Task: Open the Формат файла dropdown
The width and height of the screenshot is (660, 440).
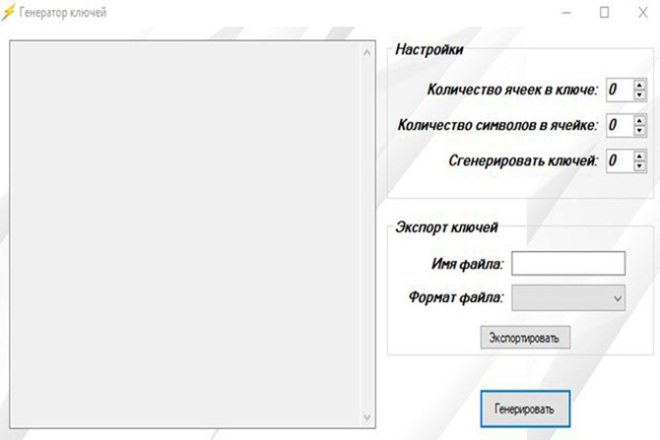Action: (568, 298)
